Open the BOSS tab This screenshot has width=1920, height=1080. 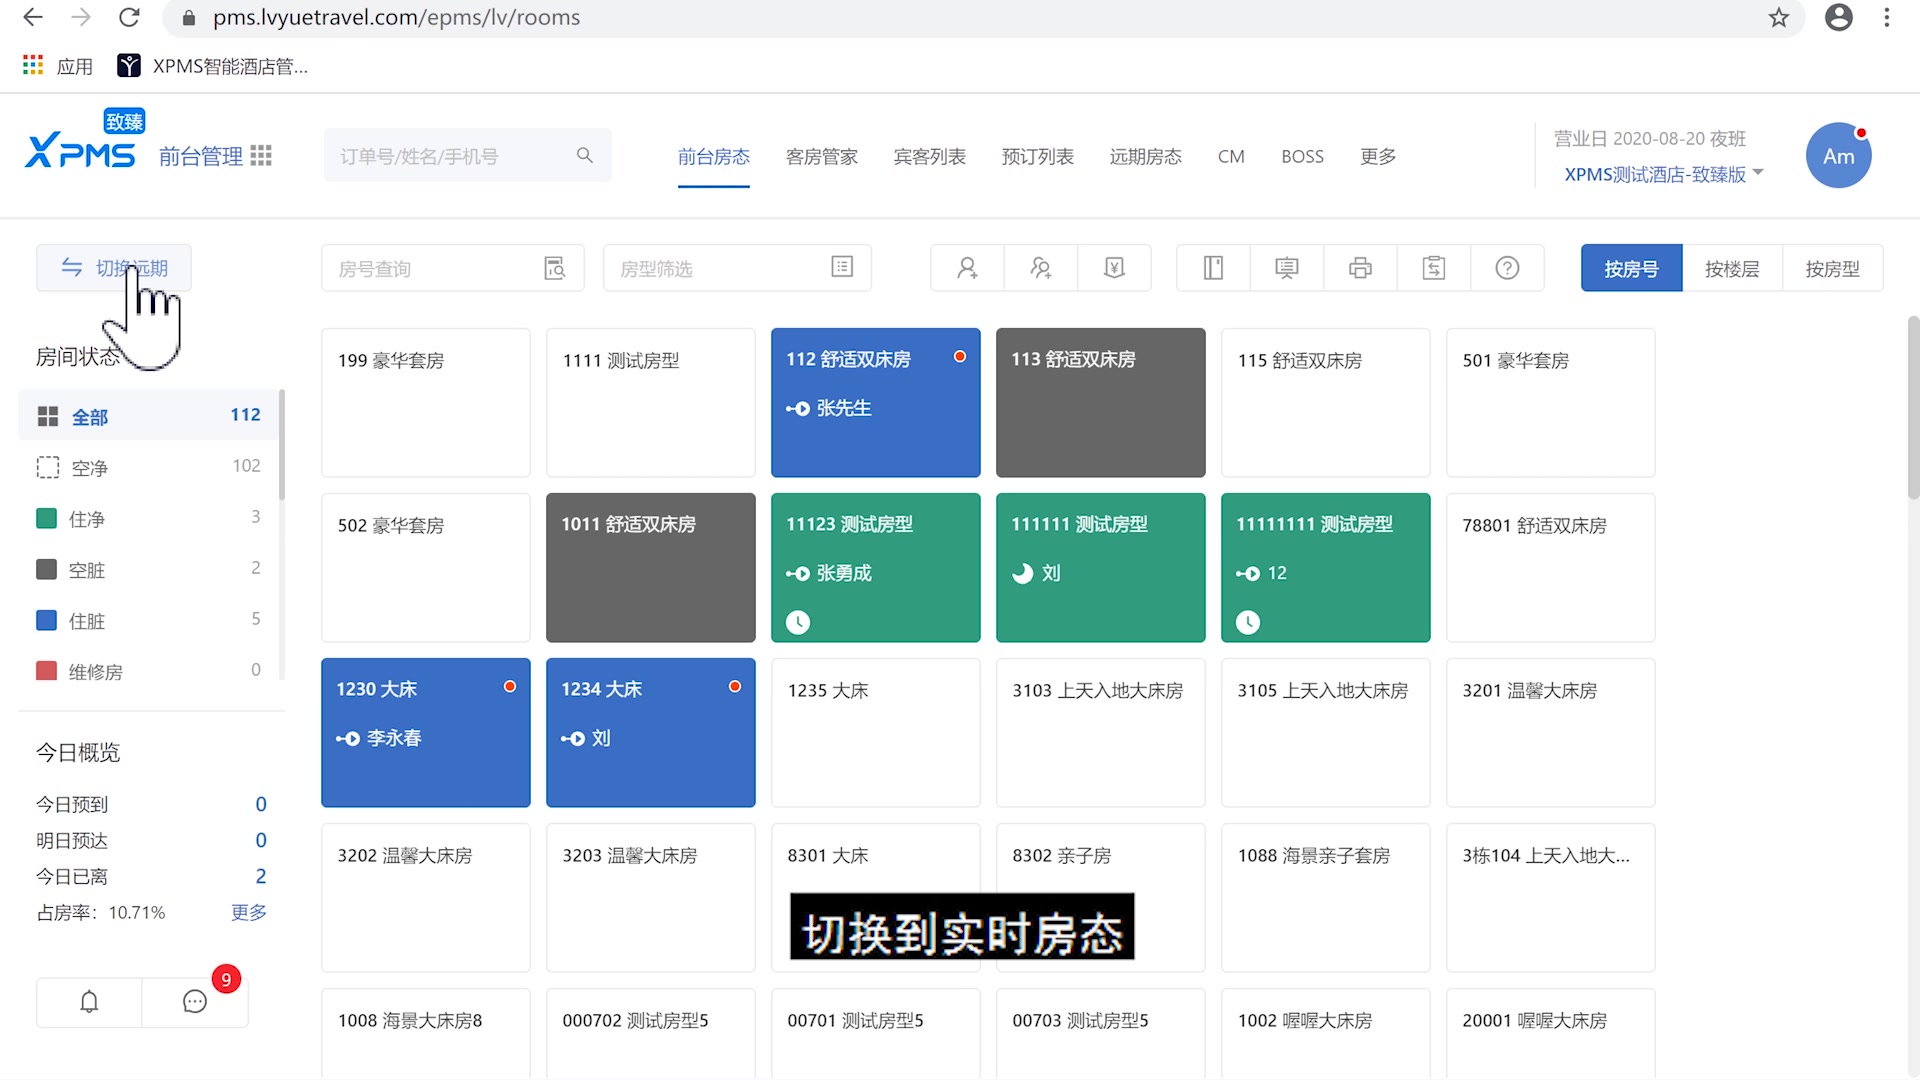coord(1302,156)
